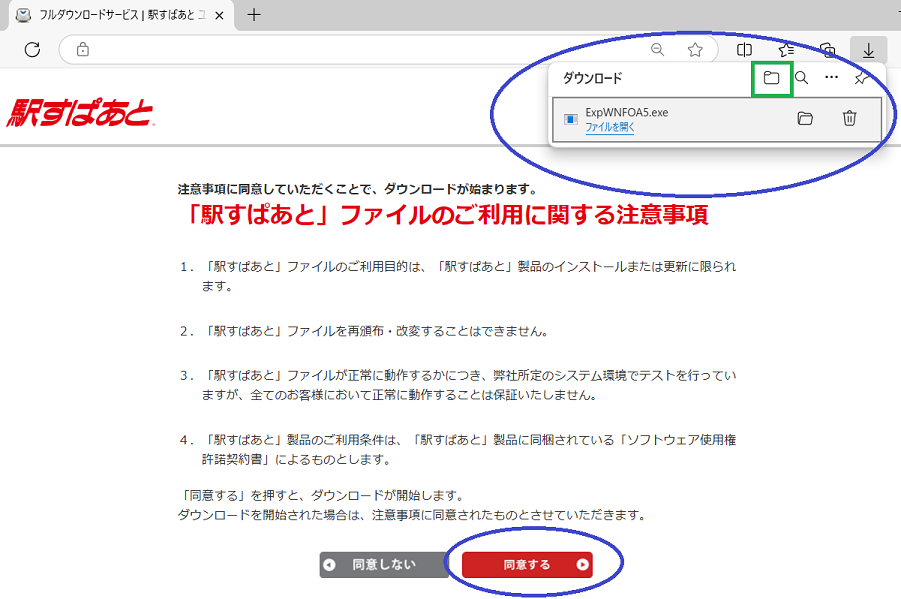Viewport: 901px width, 599px height.
Task: Open the favorites list icon
Action: tap(786, 50)
